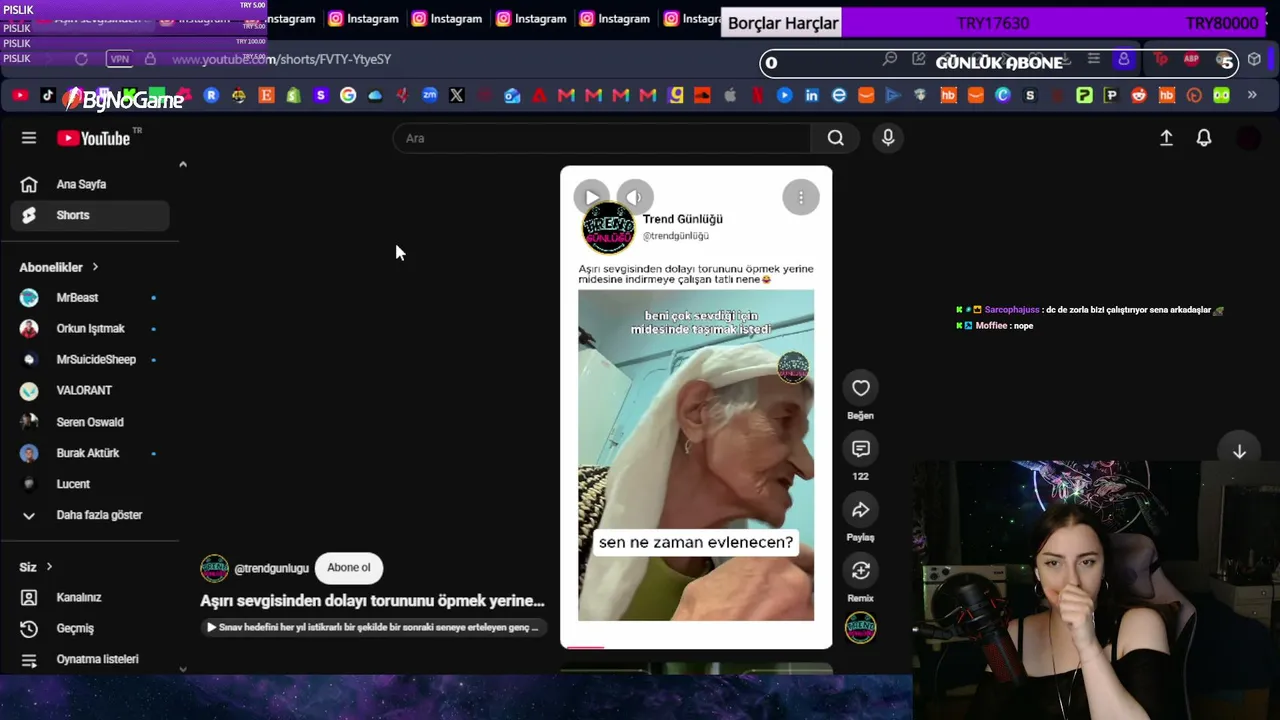Open the Hepsiburada 'hb' bookmark after Reddit
1280x720 pixels.
click(x=1166, y=95)
